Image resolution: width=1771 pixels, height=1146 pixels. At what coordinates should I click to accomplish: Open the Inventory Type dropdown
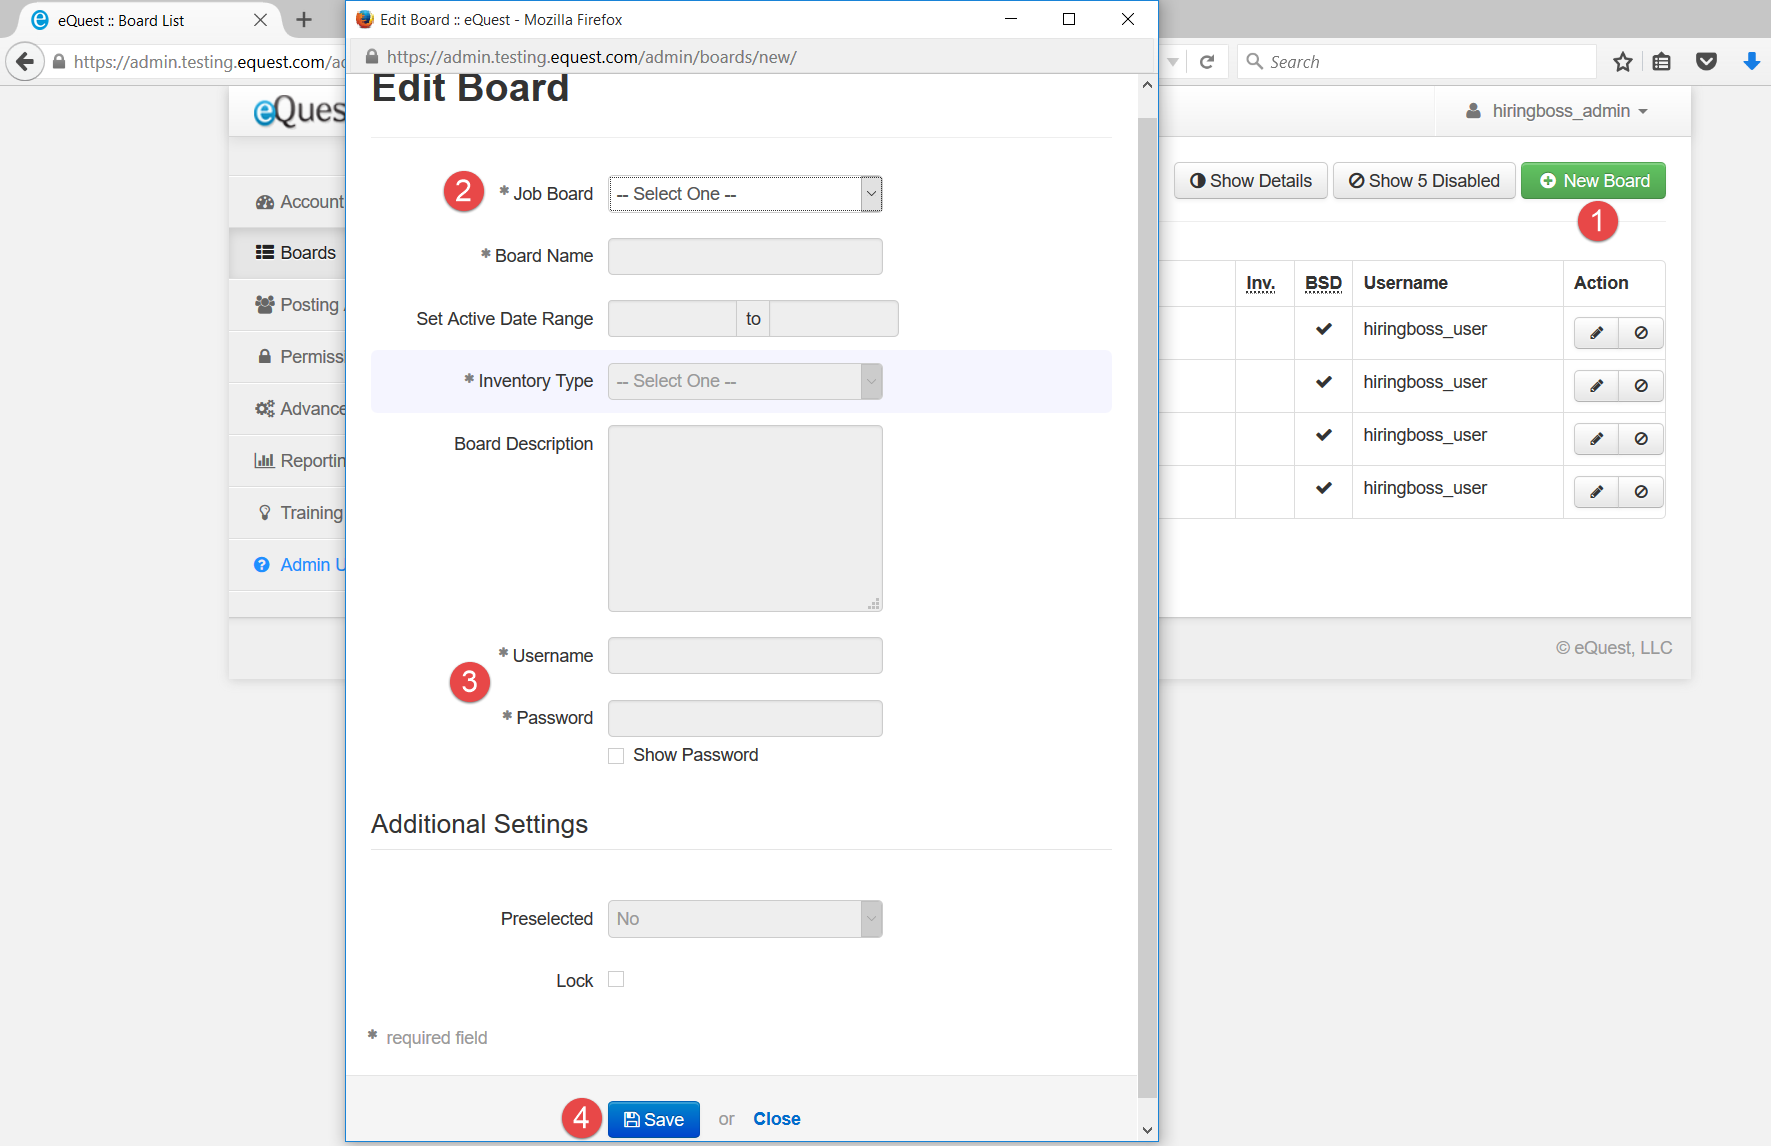pos(745,381)
